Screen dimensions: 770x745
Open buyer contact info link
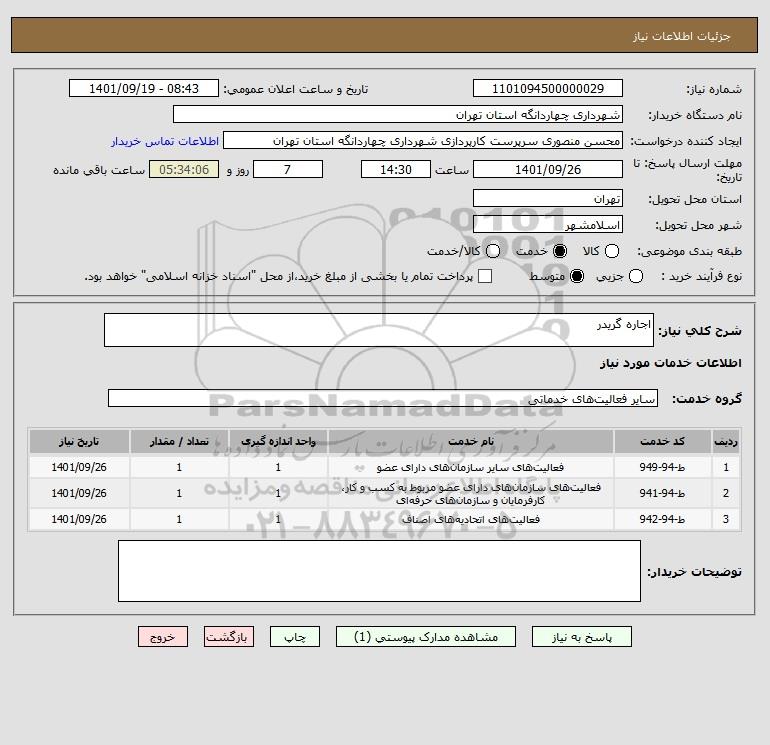pos(165,141)
